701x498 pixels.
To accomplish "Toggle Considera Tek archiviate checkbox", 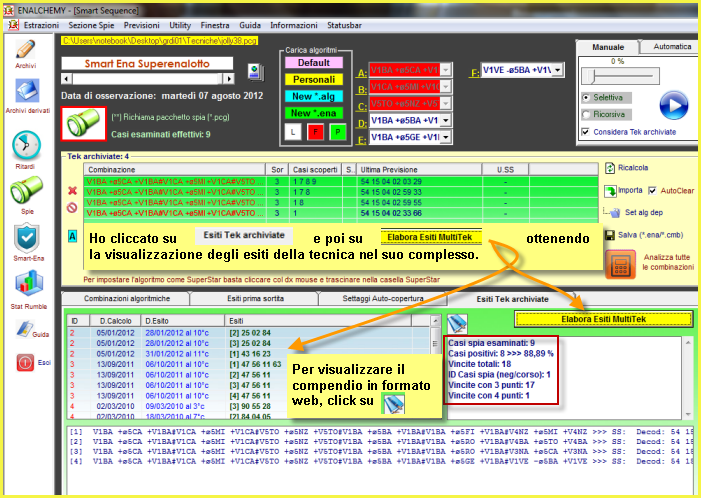I will [x=586, y=132].
